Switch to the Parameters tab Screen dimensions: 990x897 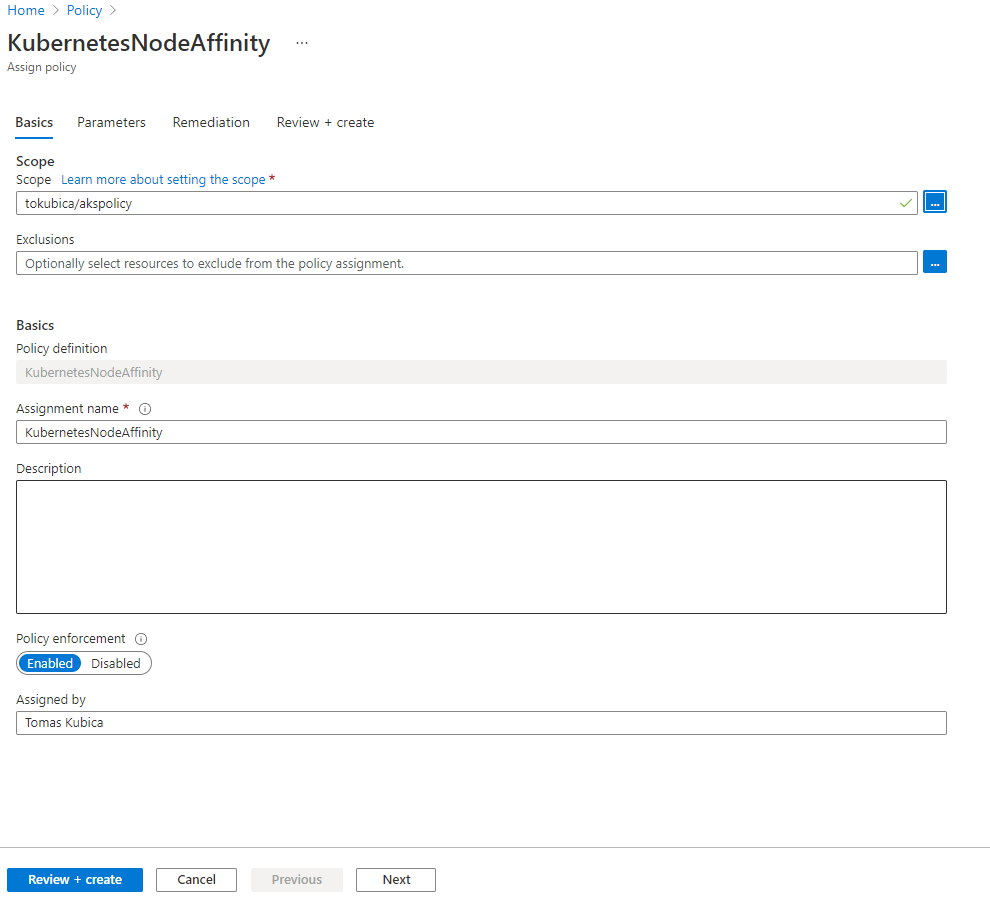[x=111, y=122]
